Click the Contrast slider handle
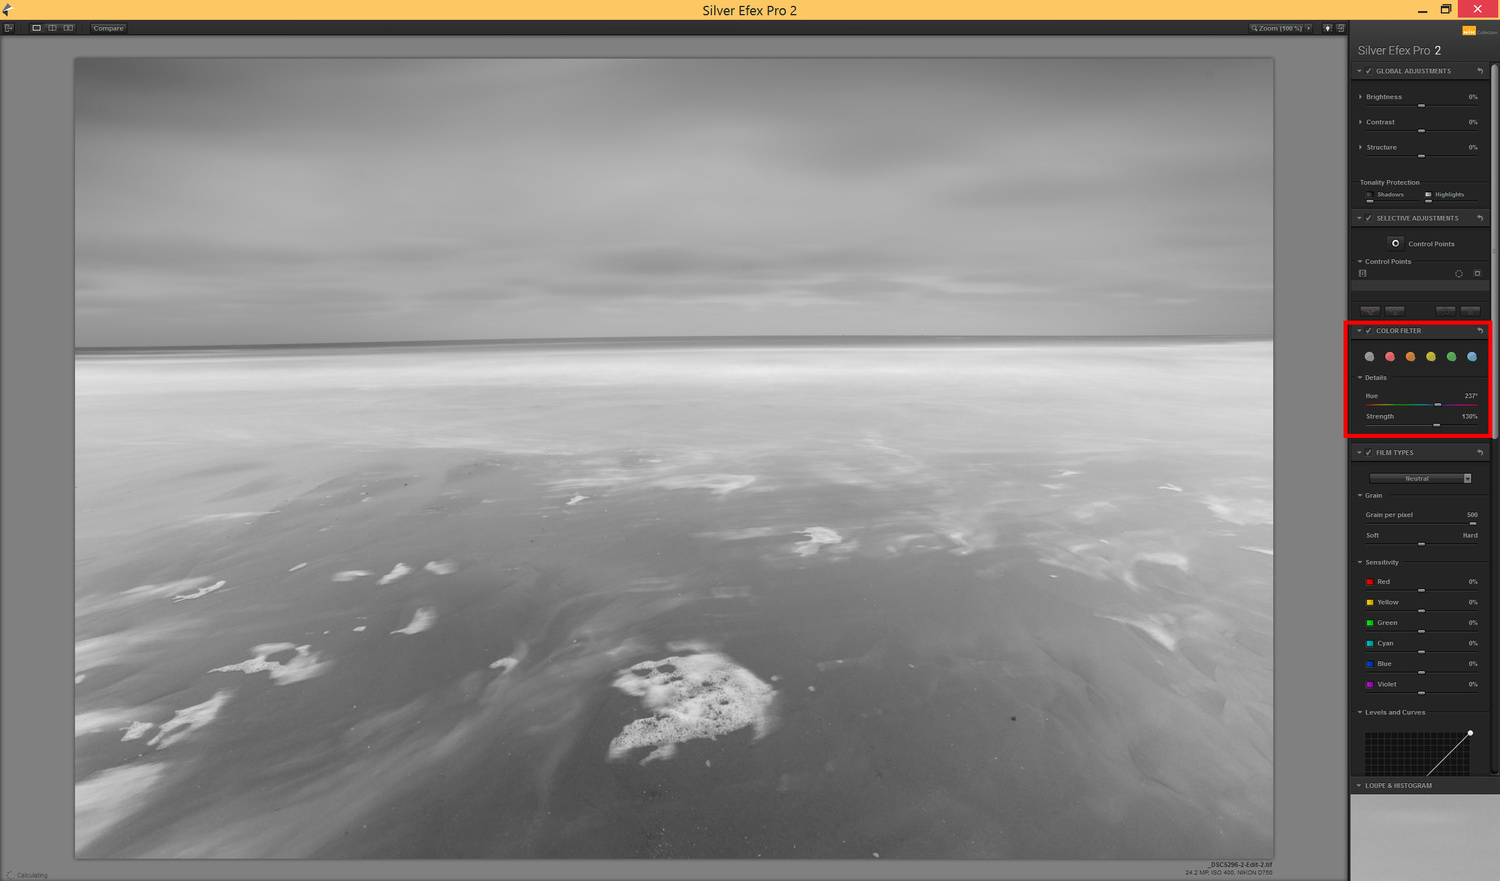Image resolution: width=1500 pixels, height=881 pixels. (1421, 131)
